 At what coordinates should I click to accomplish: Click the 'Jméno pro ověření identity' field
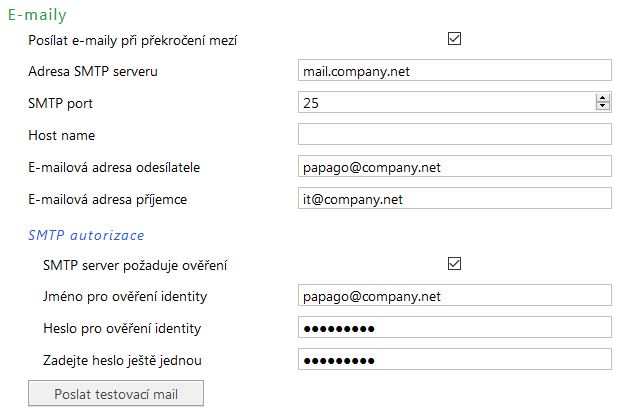(x=454, y=296)
